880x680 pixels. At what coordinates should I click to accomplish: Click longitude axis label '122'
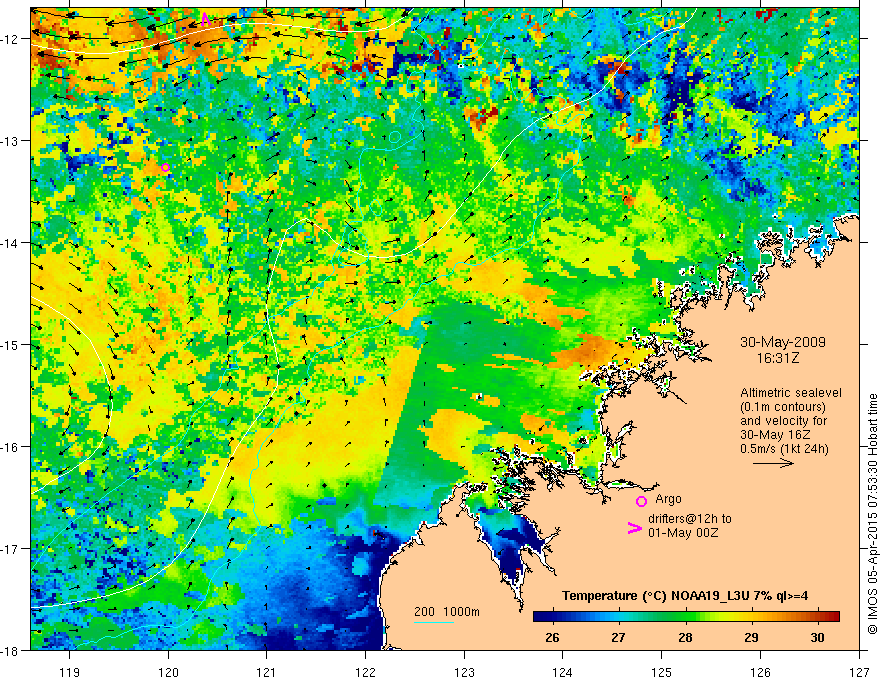(x=365, y=672)
